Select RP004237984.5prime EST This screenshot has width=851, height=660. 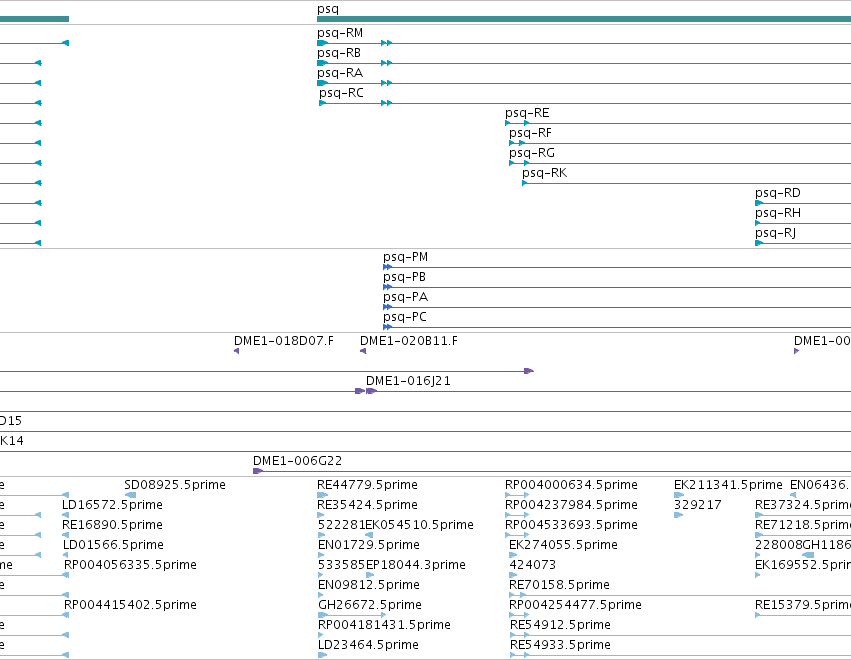coord(571,505)
